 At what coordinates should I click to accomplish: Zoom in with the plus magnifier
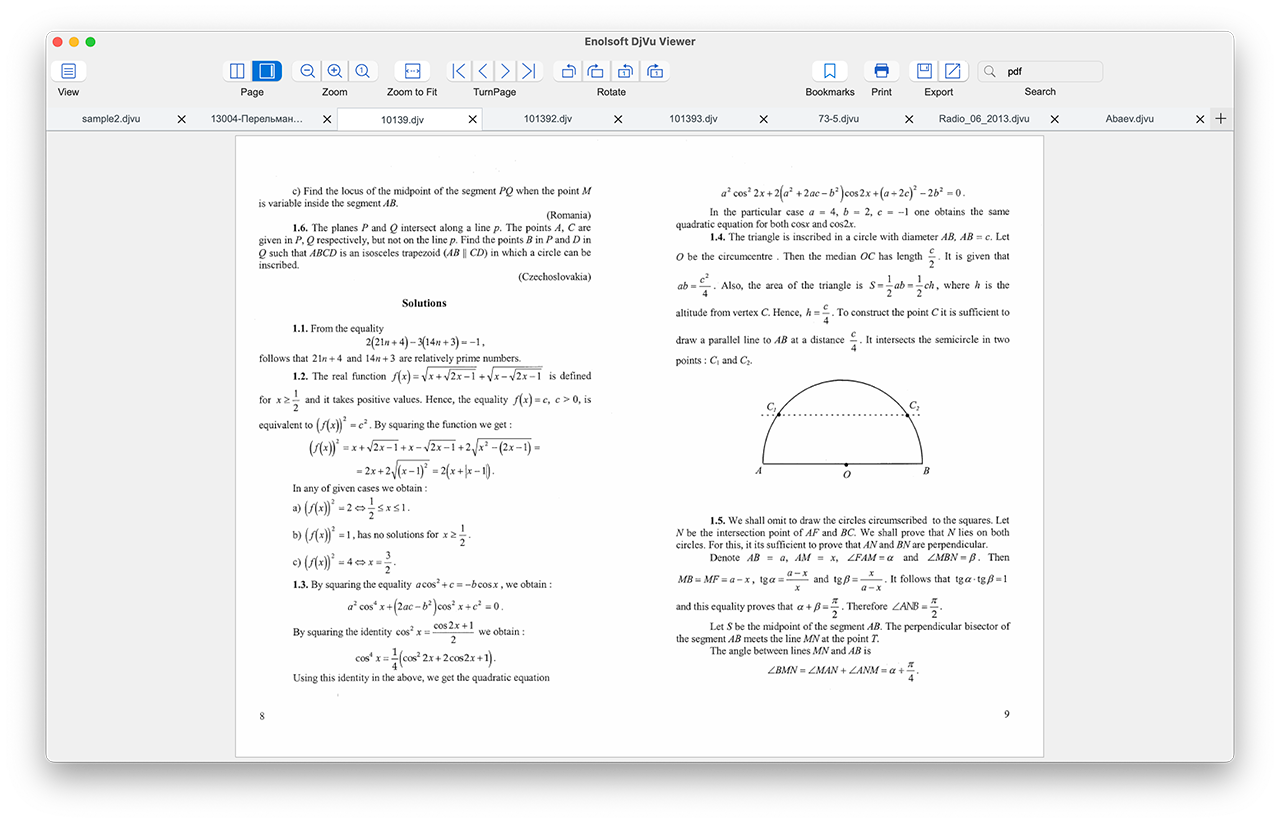[x=335, y=71]
